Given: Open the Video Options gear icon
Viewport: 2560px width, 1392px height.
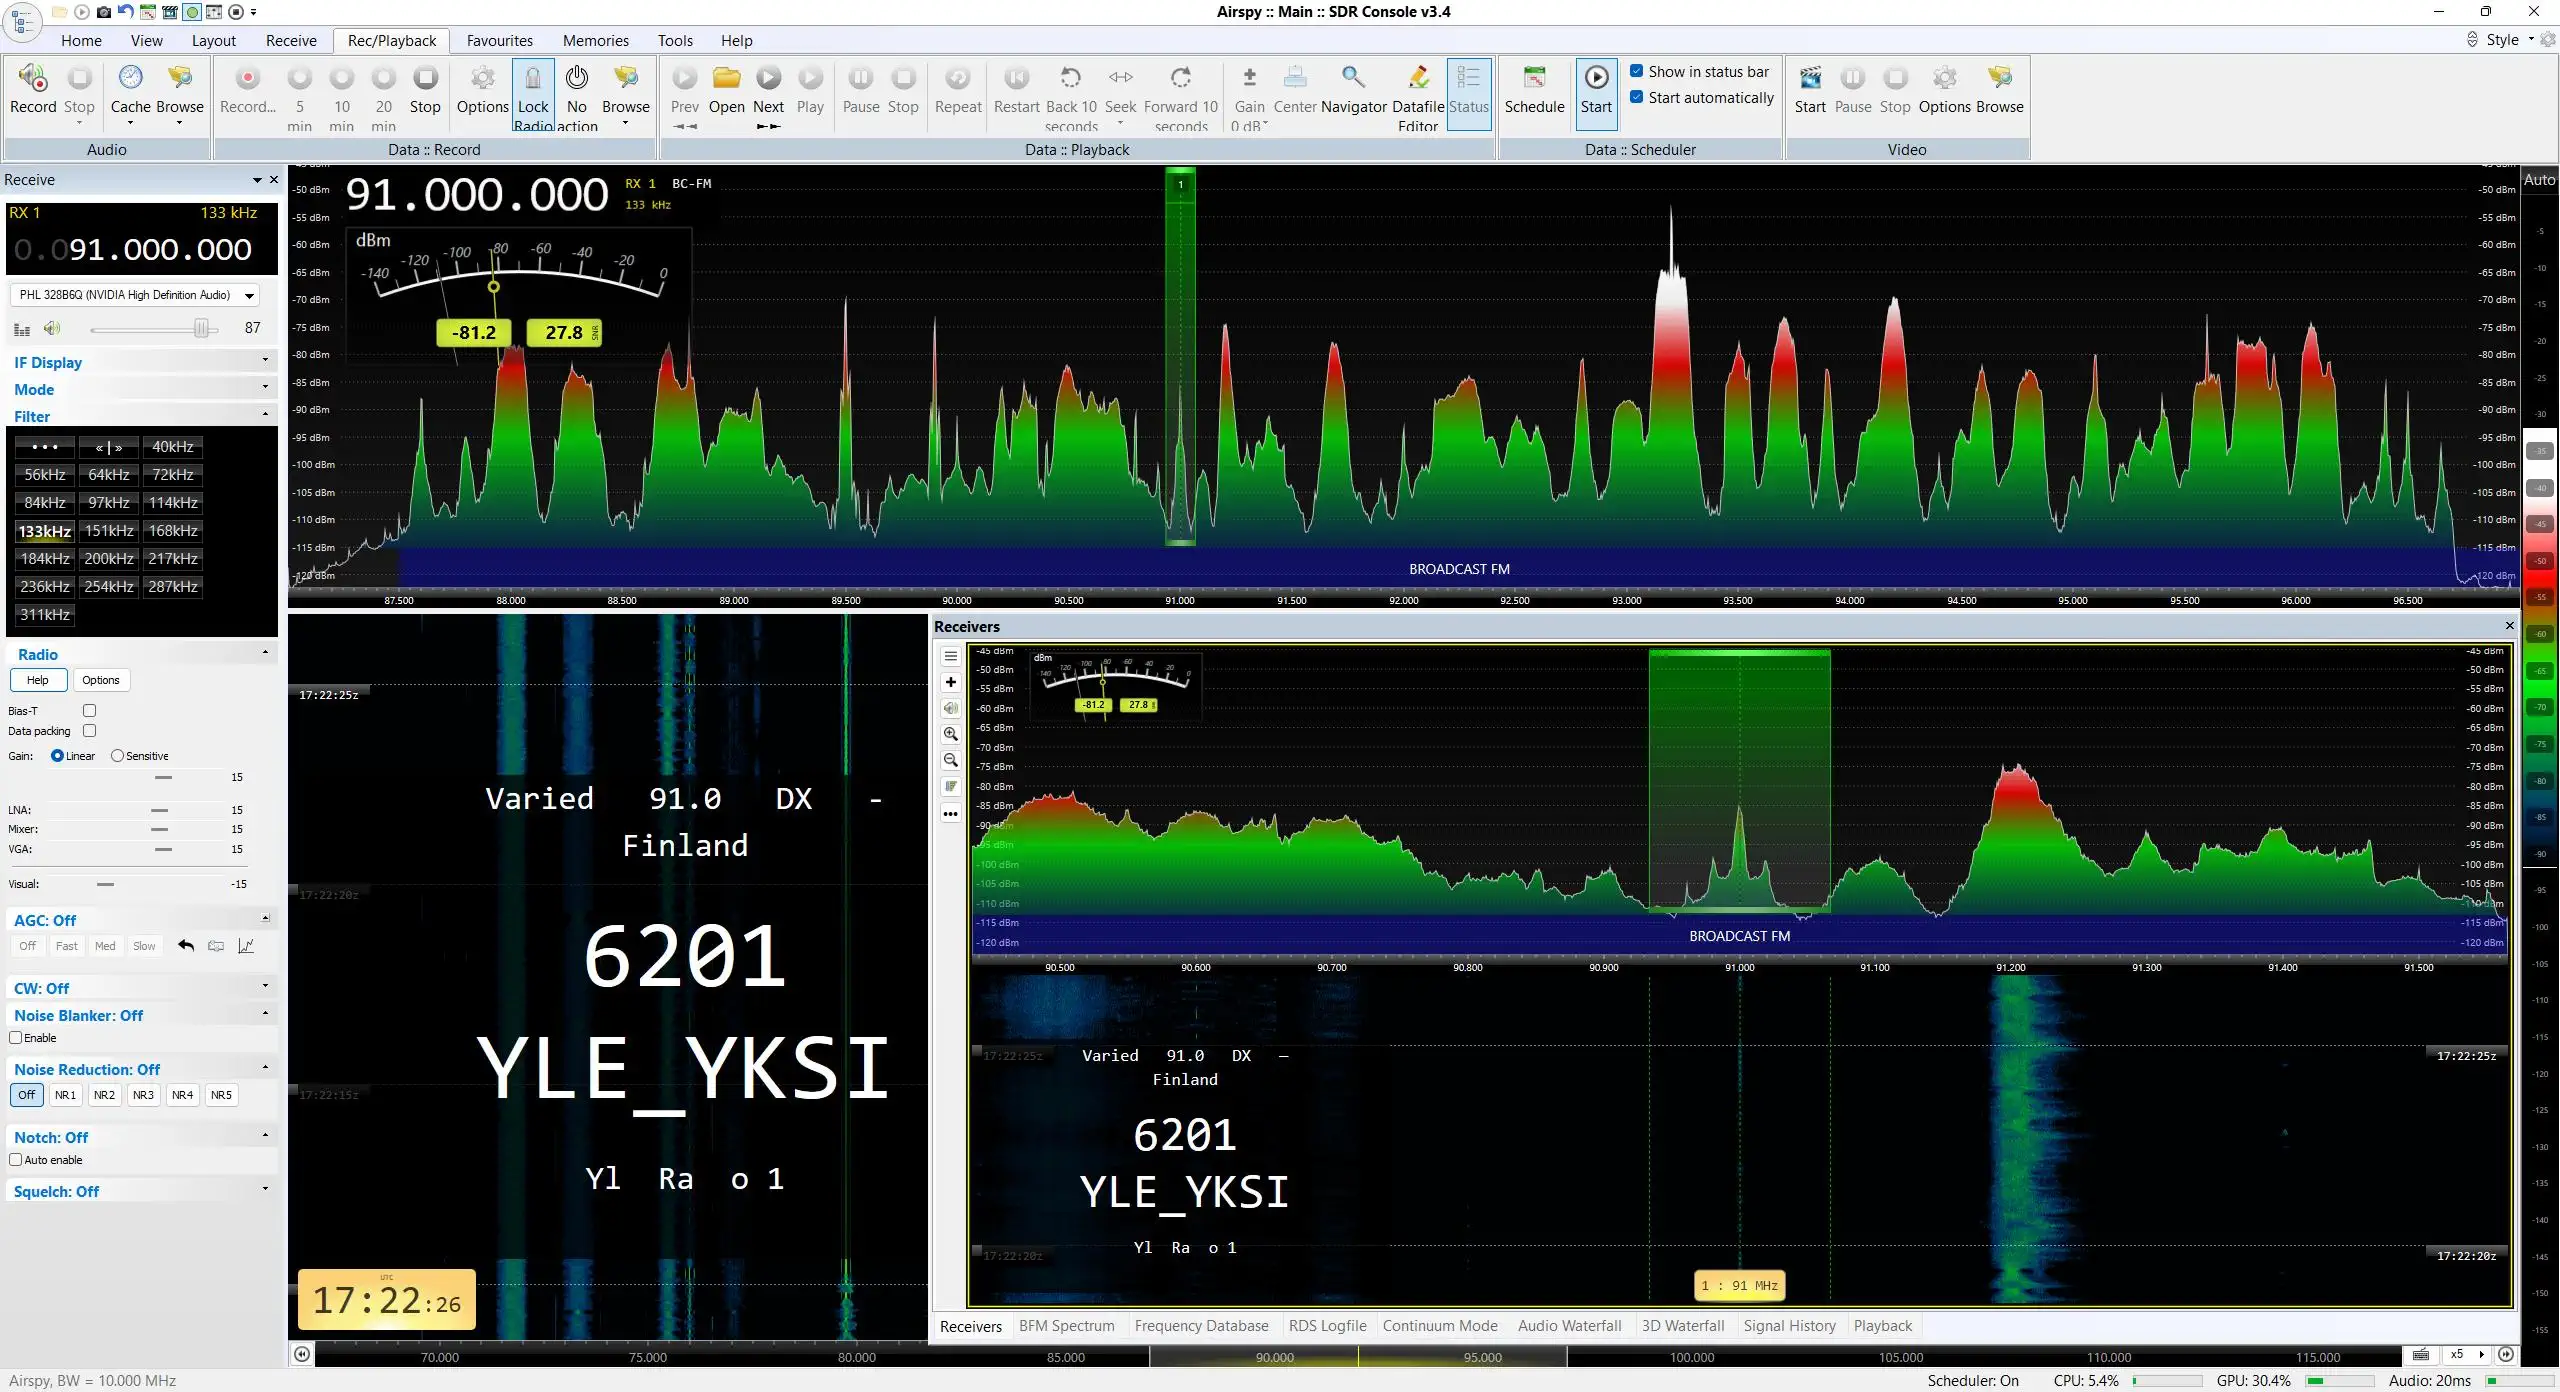Looking at the screenshot, I should (x=1945, y=78).
